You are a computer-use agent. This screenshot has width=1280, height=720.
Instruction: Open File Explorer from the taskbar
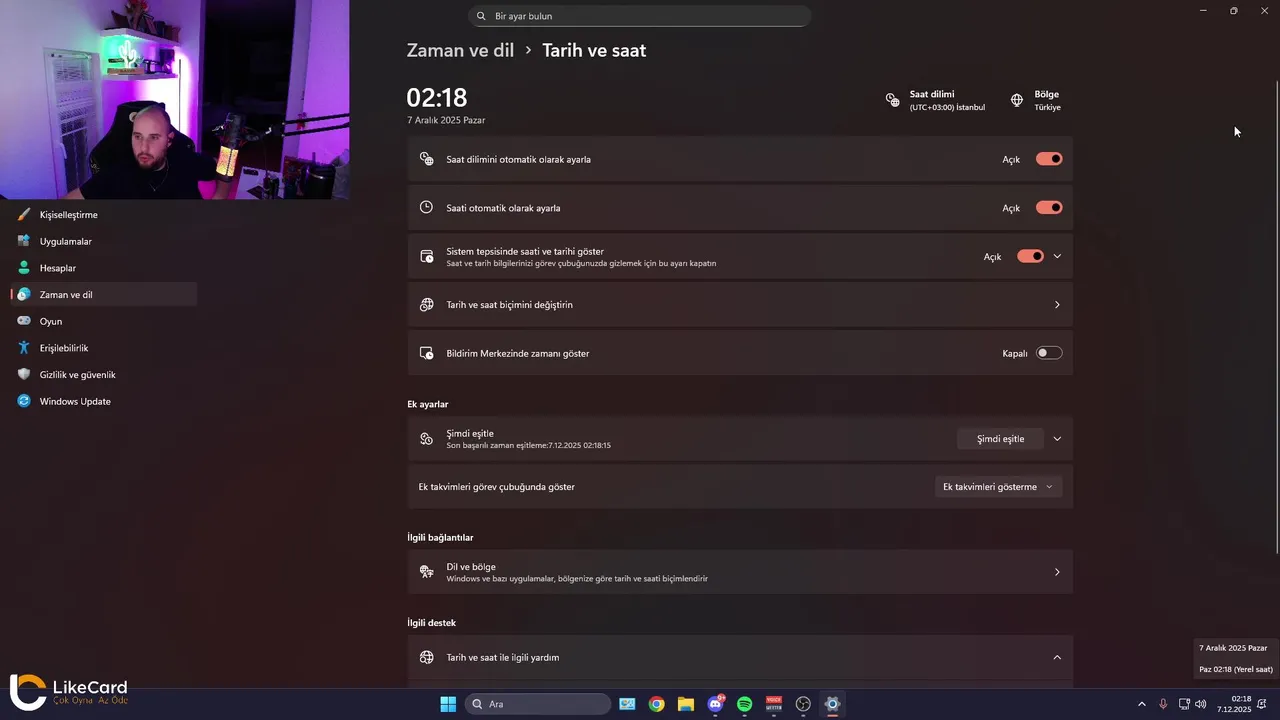685,704
